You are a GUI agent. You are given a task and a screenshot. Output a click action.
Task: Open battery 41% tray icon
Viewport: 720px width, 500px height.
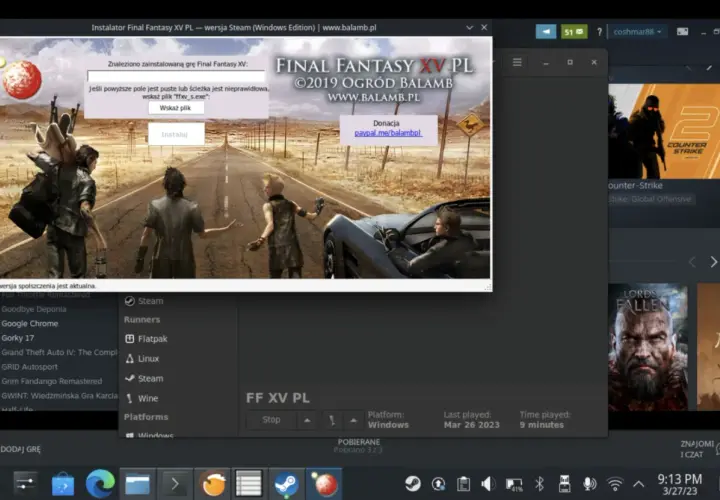point(514,484)
